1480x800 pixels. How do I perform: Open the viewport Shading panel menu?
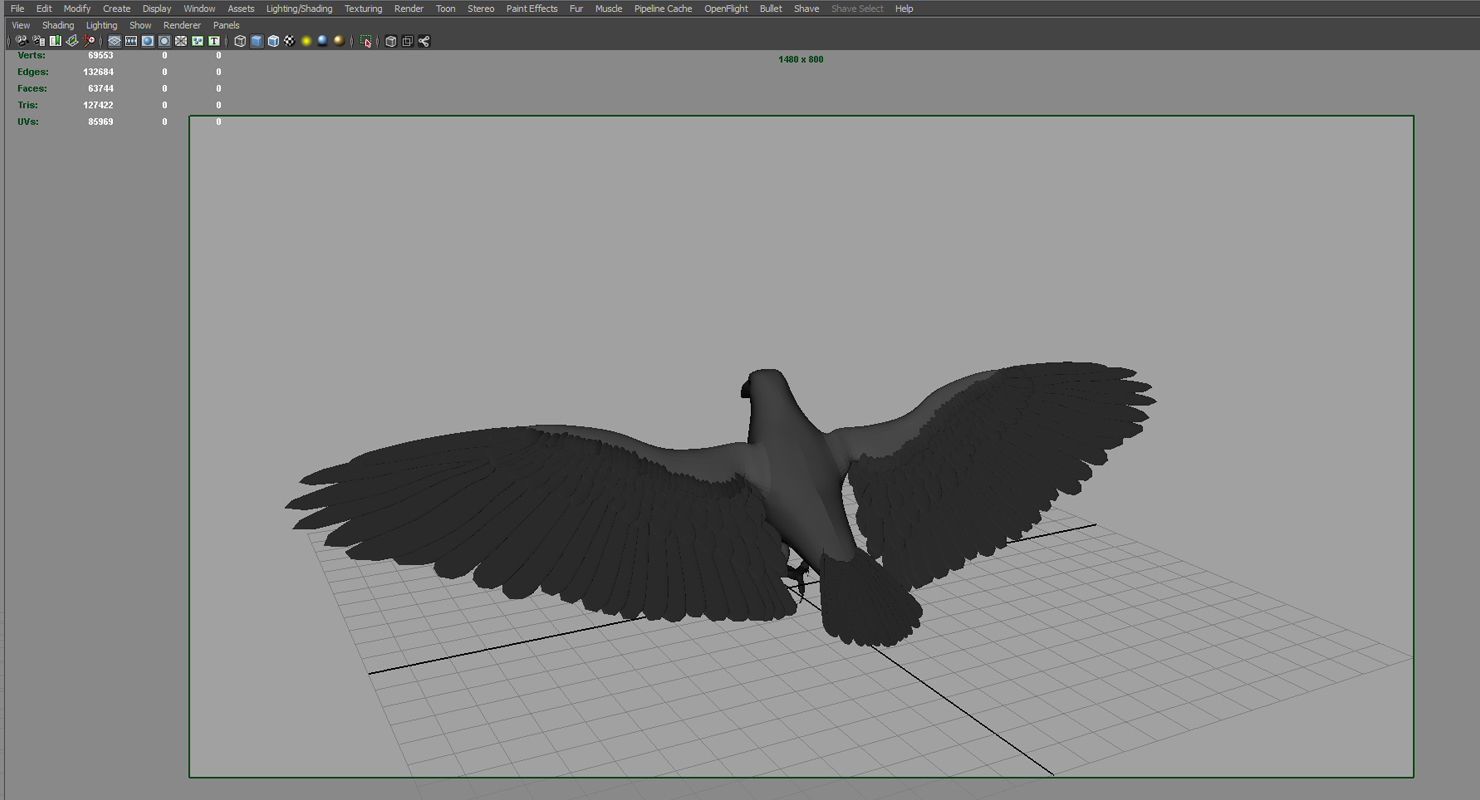pyautogui.click(x=58, y=25)
